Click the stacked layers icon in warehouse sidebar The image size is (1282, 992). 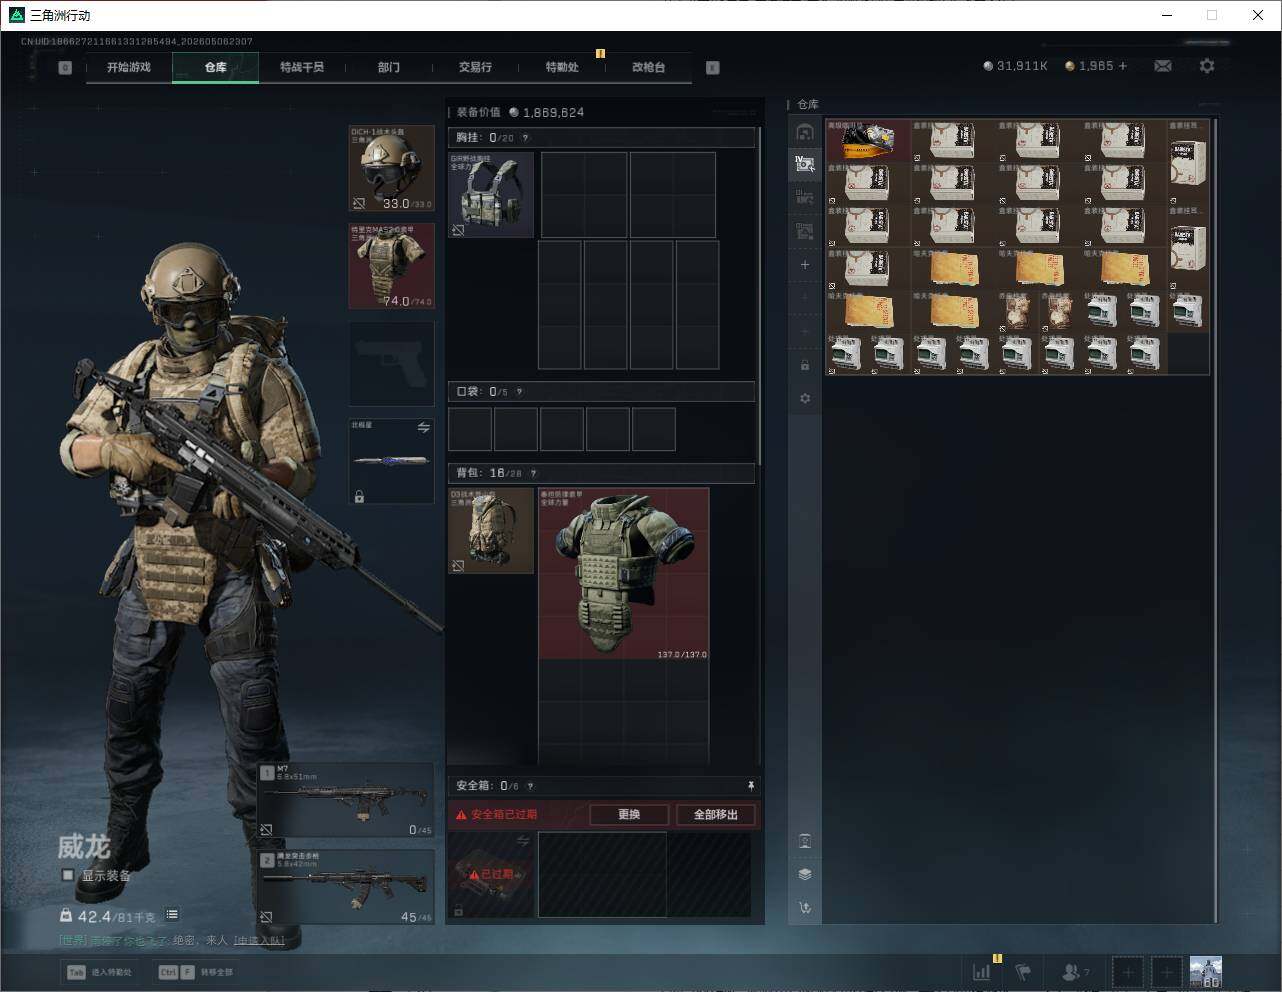(805, 874)
